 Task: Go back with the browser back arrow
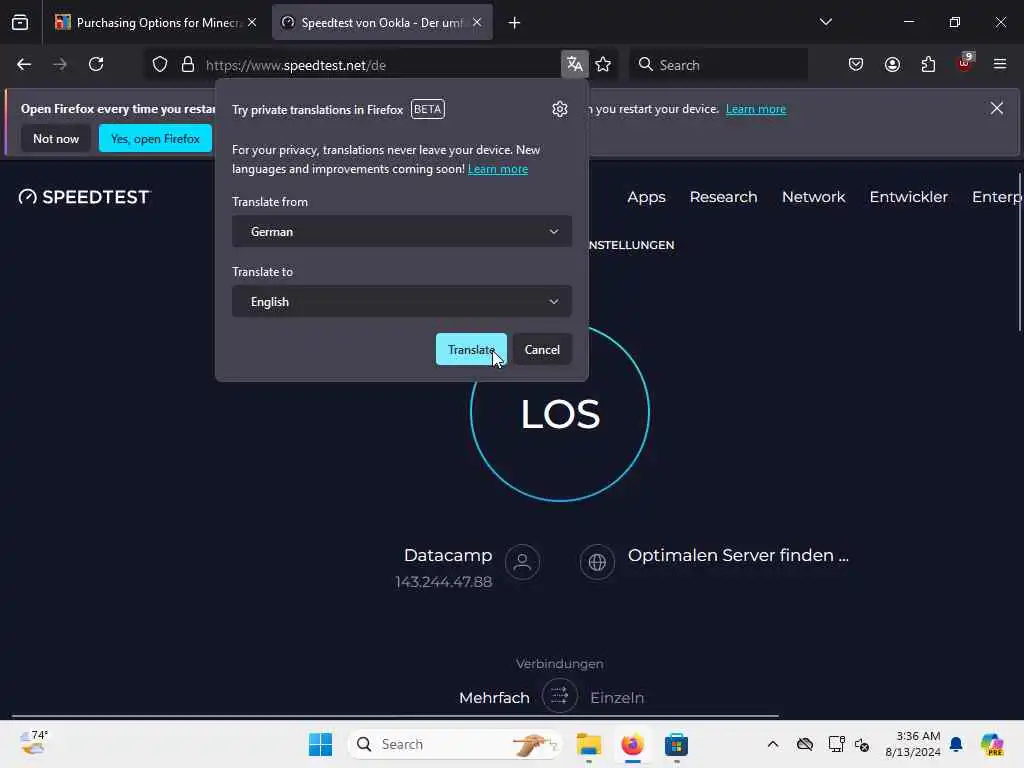coord(24,65)
